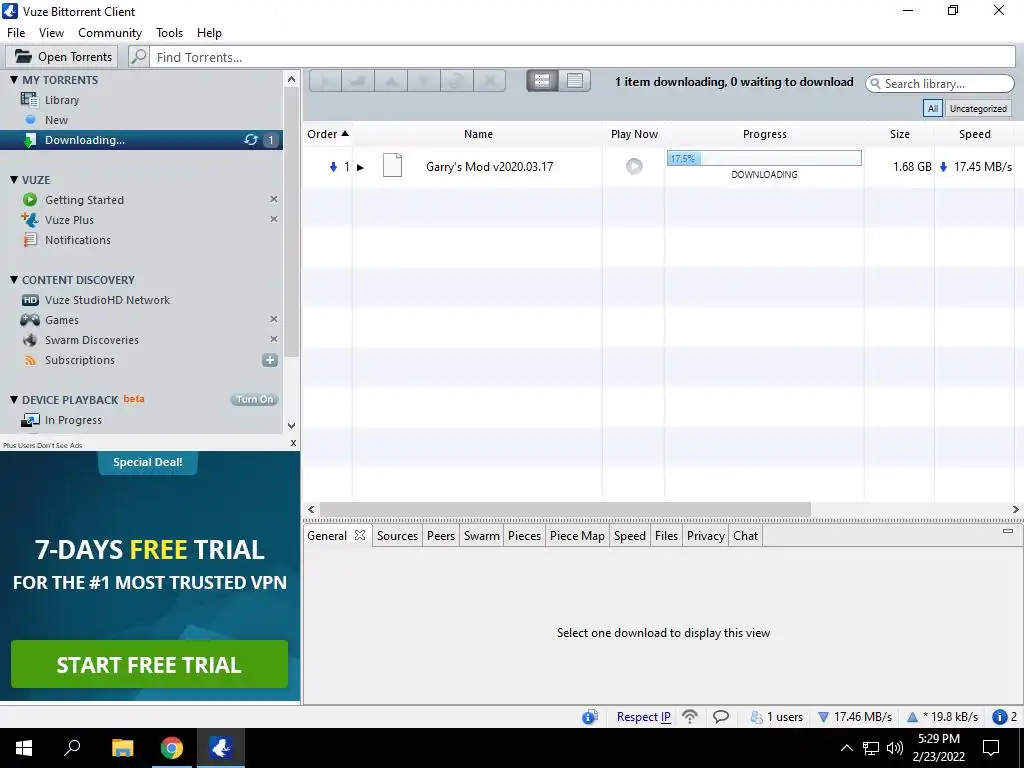This screenshot has width=1024, height=768.
Task: Click the Open Torrents button
Action: [x=62, y=57]
